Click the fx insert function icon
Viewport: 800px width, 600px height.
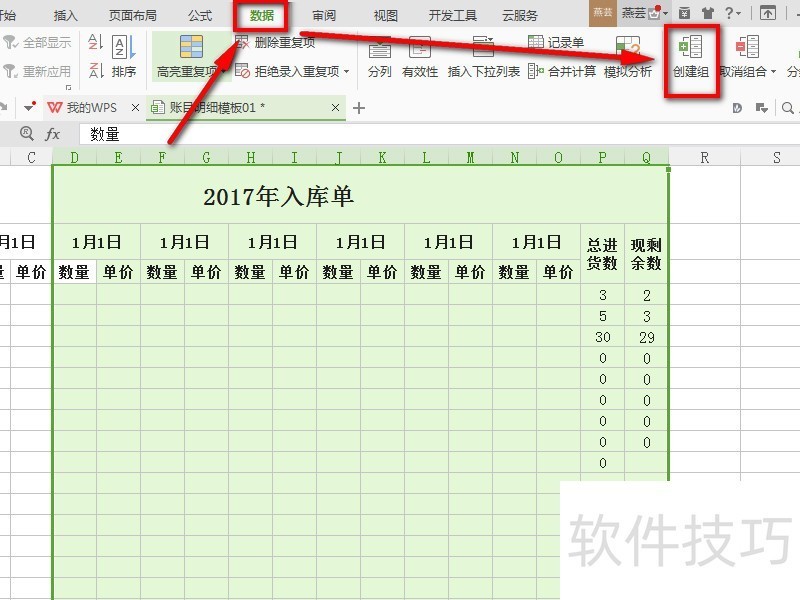click(53, 134)
